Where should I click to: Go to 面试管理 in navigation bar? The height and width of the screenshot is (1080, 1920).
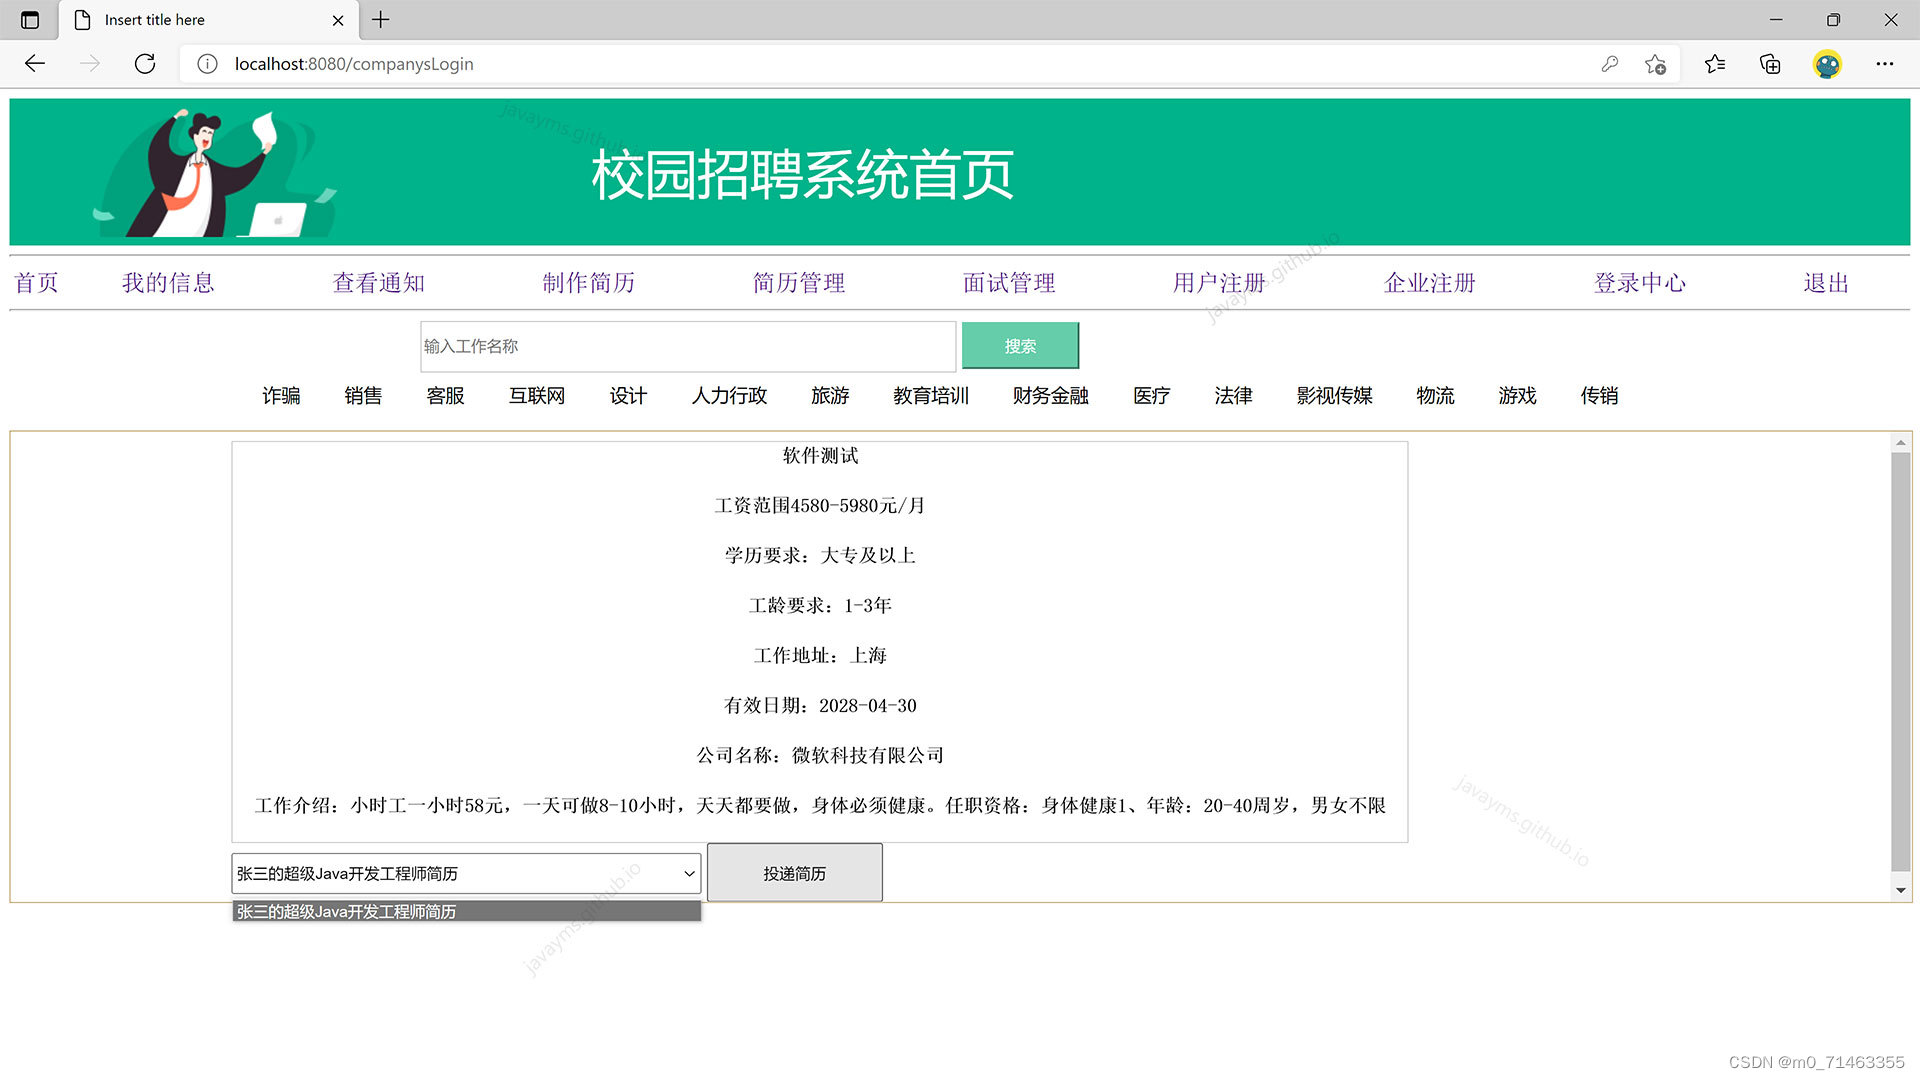(1008, 283)
